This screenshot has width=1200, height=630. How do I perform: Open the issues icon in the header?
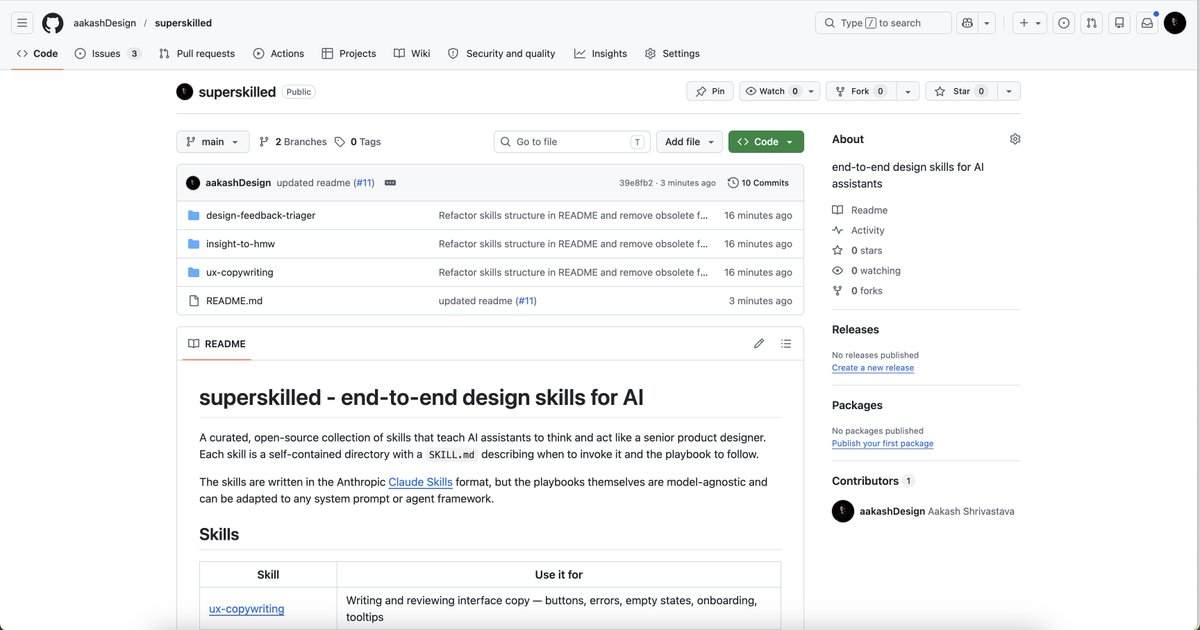click(1064, 22)
